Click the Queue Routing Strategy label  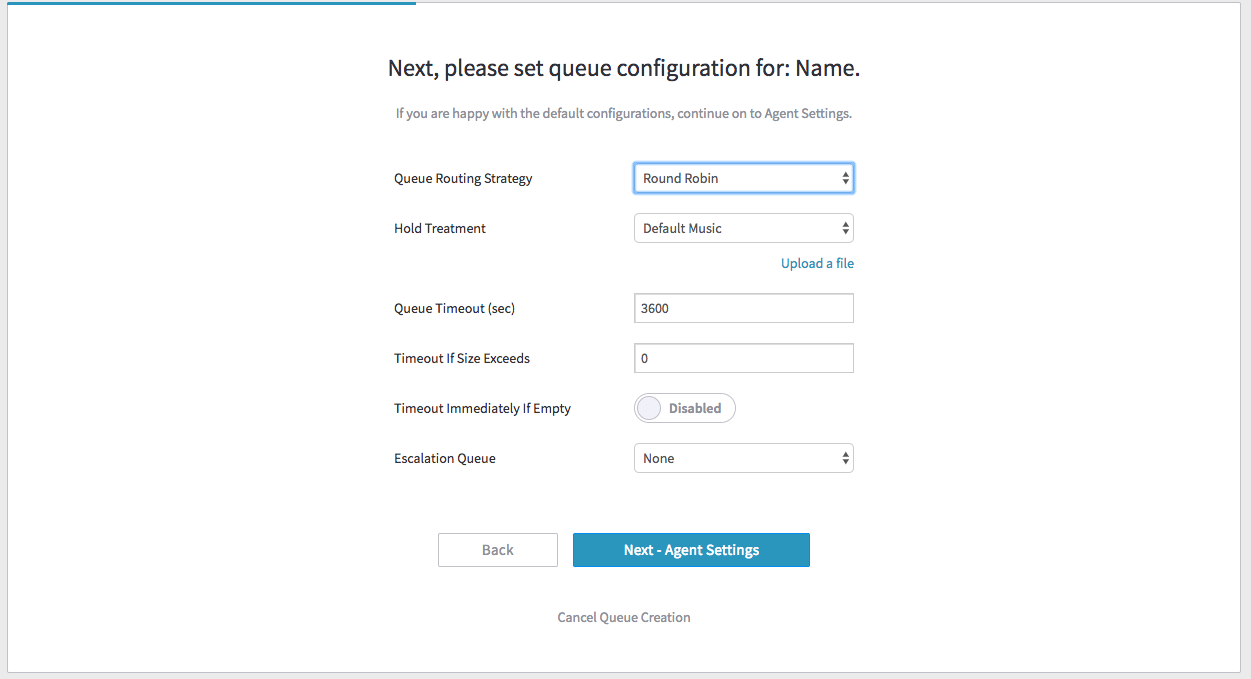(x=463, y=178)
